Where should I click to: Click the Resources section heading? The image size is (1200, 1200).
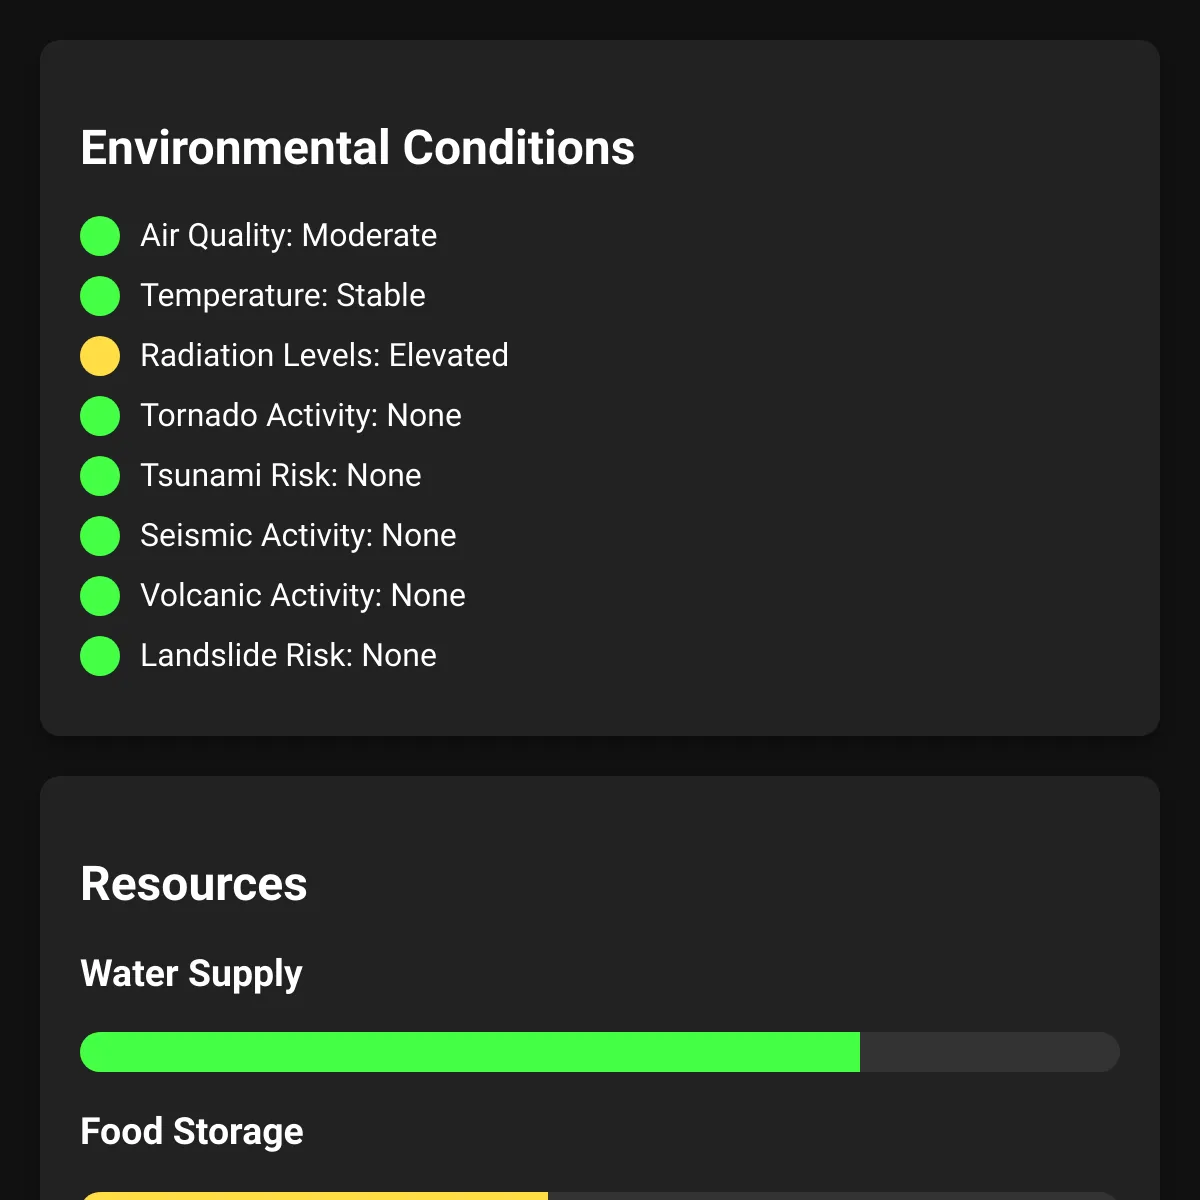point(194,884)
